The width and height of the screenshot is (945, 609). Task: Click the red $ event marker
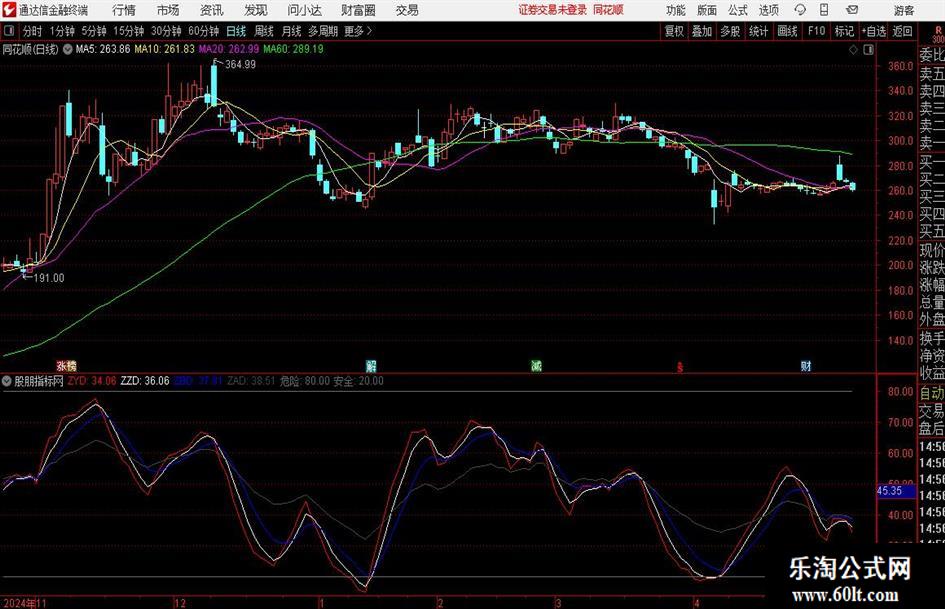680,367
